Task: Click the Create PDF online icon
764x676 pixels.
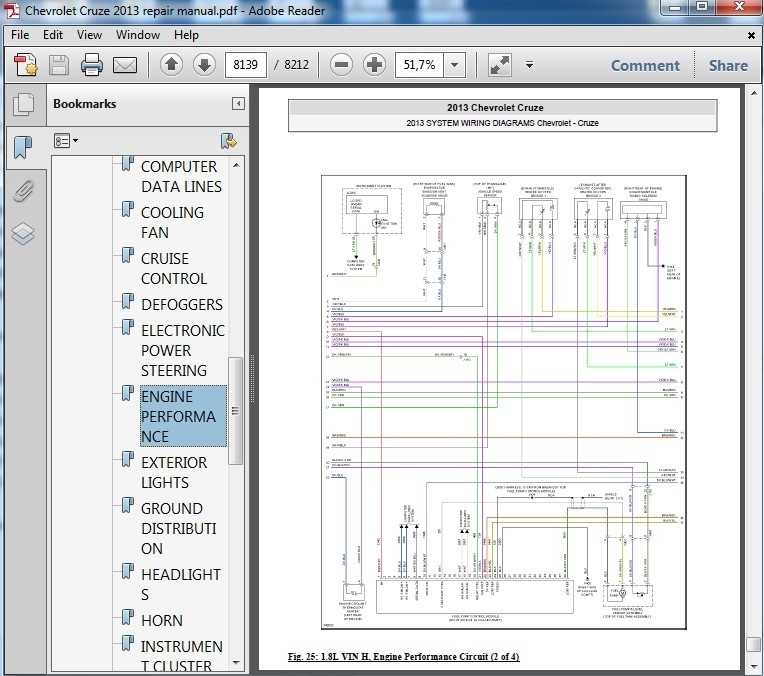Action: coord(25,66)
